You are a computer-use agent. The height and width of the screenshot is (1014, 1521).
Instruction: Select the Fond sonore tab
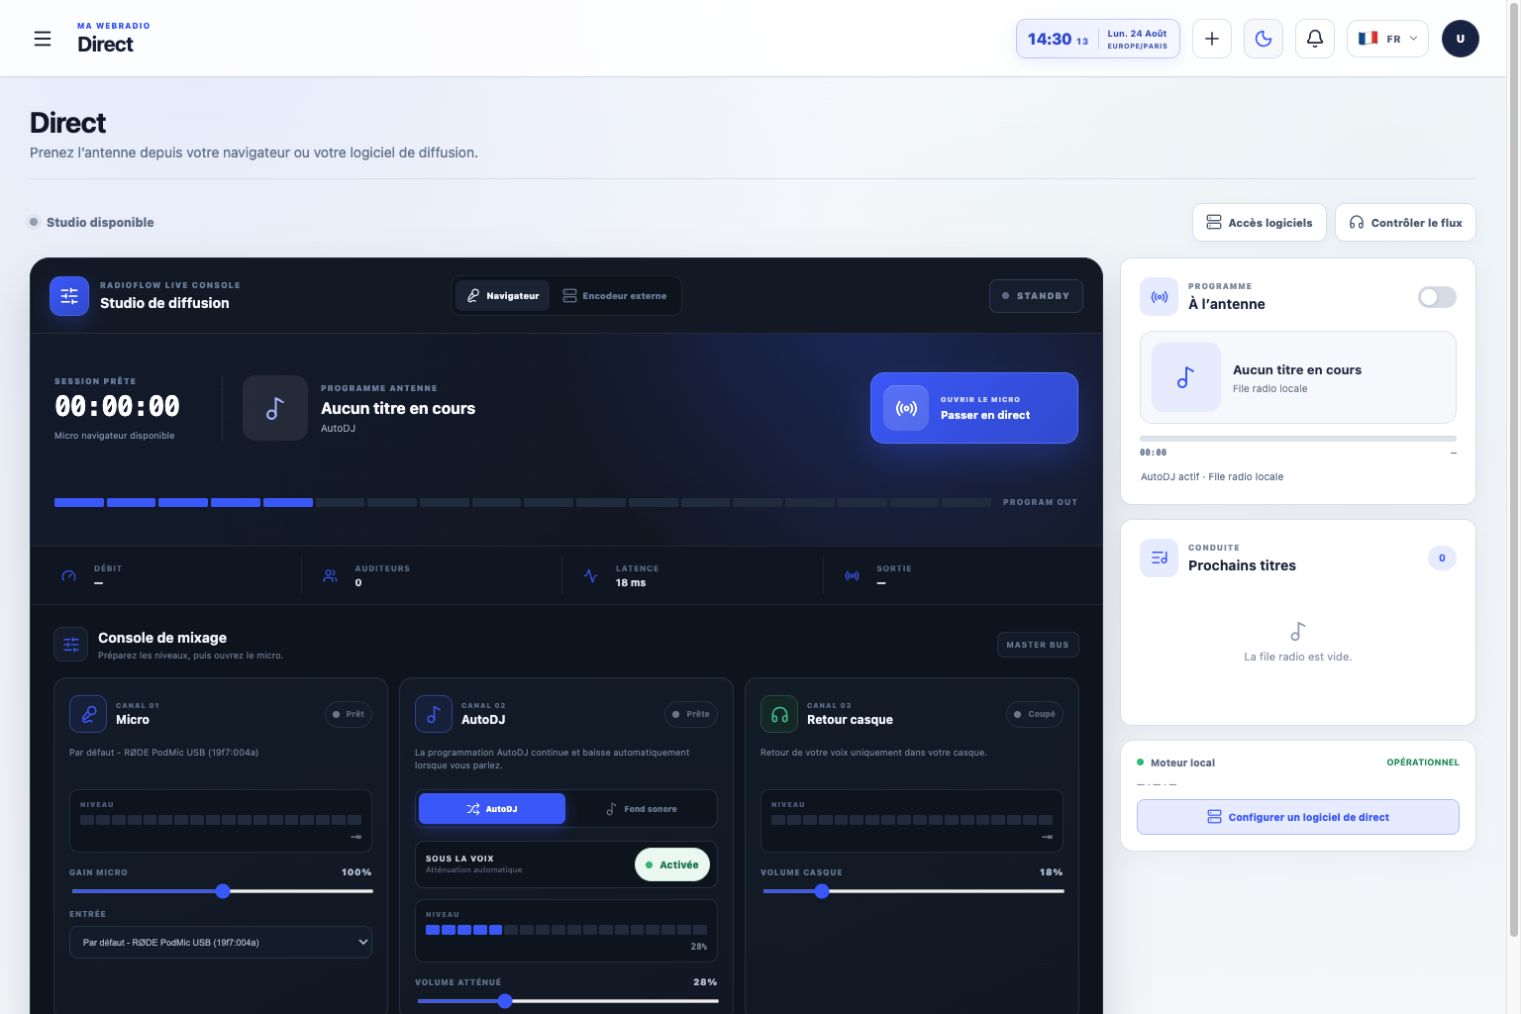[641, 809]
